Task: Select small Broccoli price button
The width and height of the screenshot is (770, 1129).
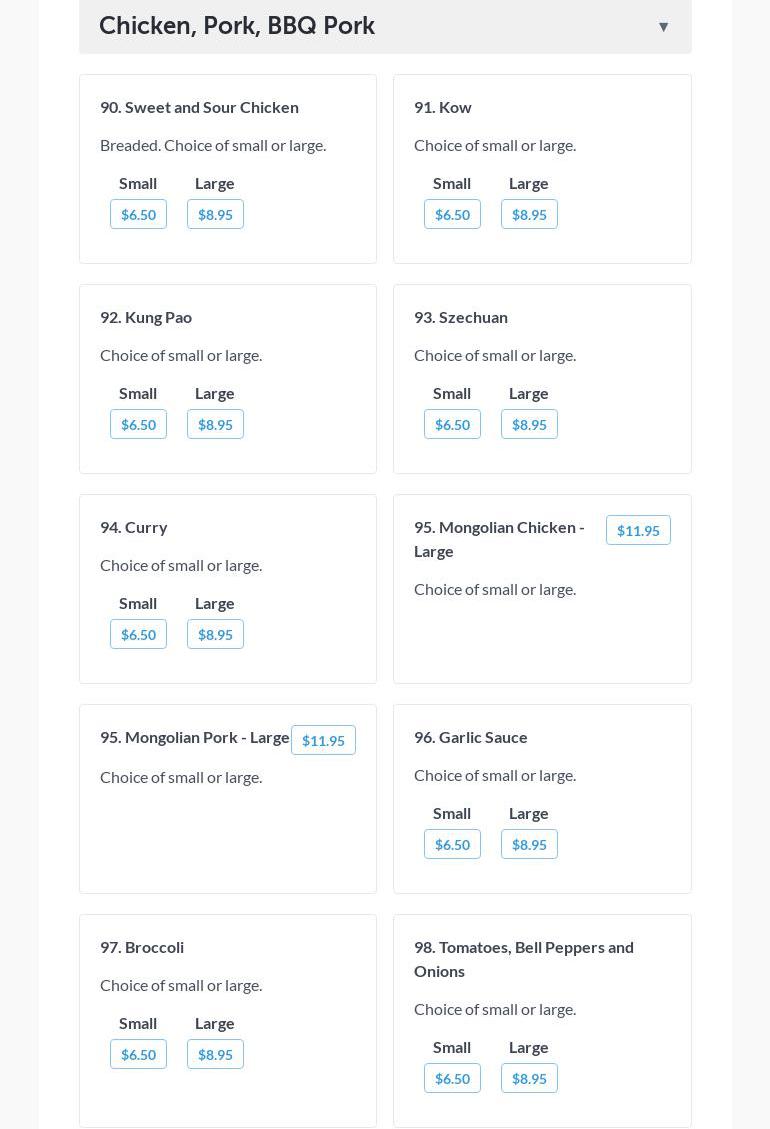Action: [138, 1054]
